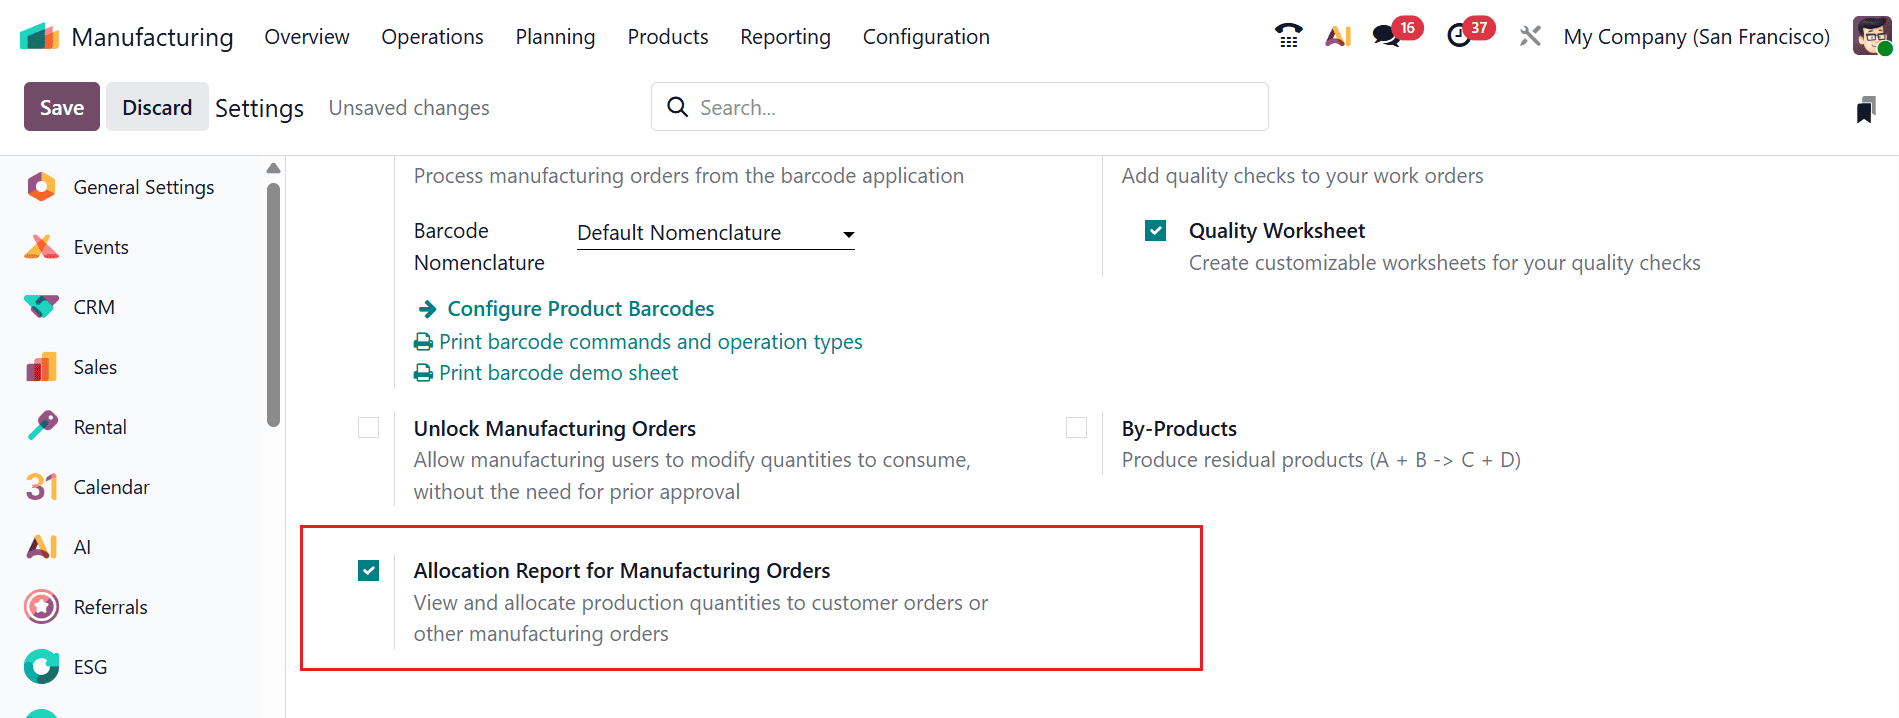
Task: Select the CRM icon in sidebar
Action: pyautogui.click(x=41, y=307)
